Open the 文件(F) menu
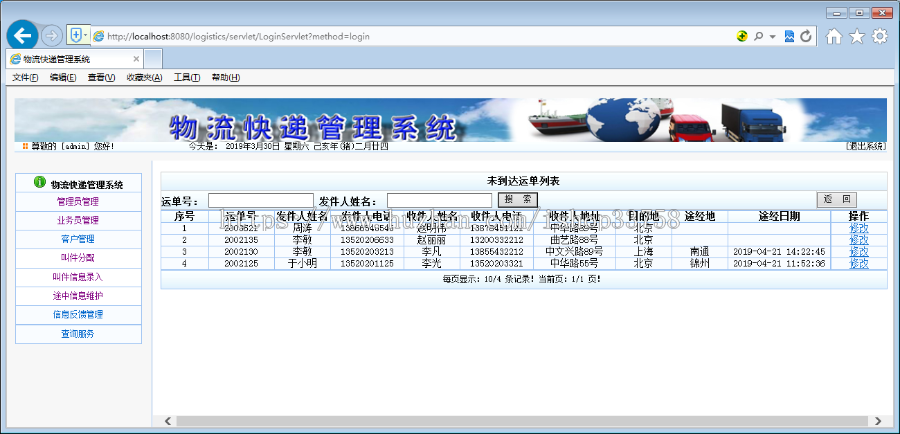 pos(25,78)
